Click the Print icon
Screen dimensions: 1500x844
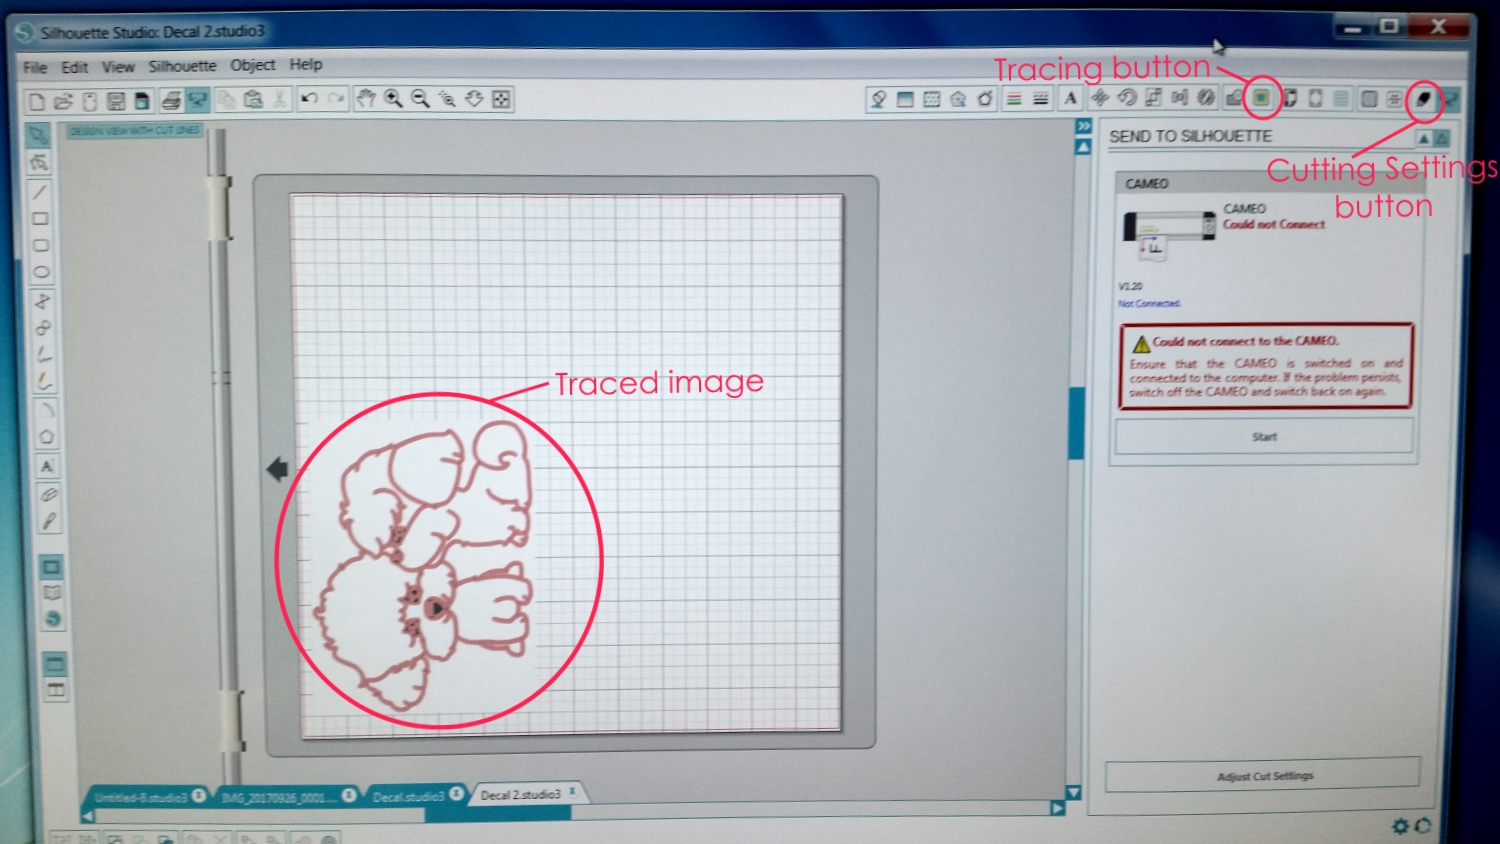pyautogui.click(x=171, y=100)
